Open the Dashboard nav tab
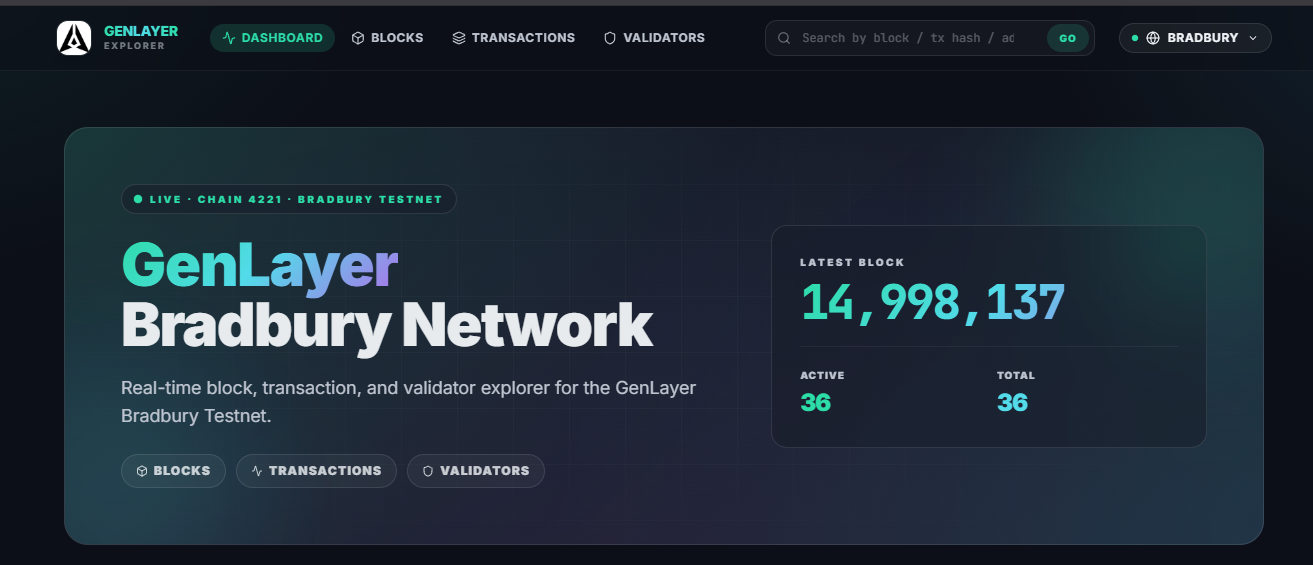 coord(272,38)
